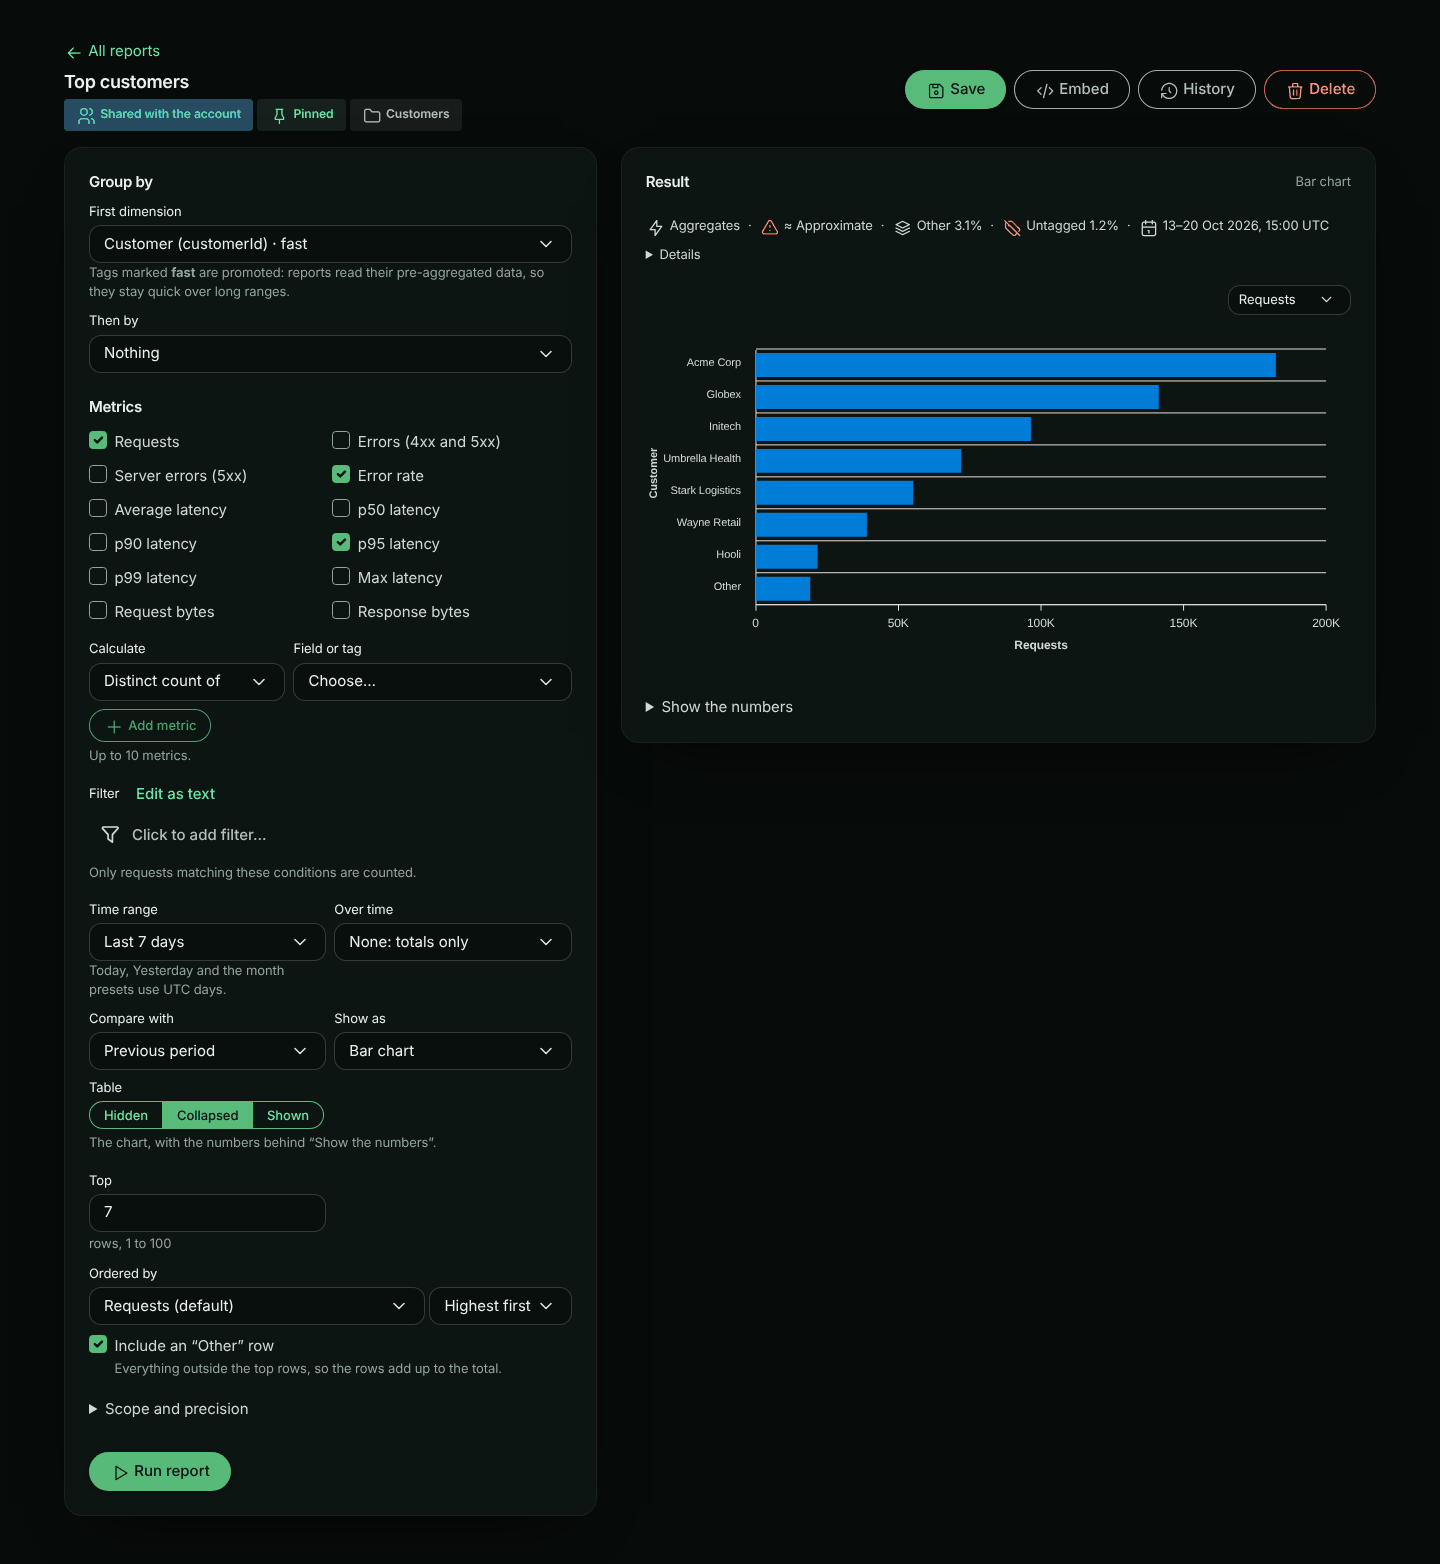Open the chart's Requests metric selector
Viewport: 1440px width, 1564px height.
tap(1289, 300)
